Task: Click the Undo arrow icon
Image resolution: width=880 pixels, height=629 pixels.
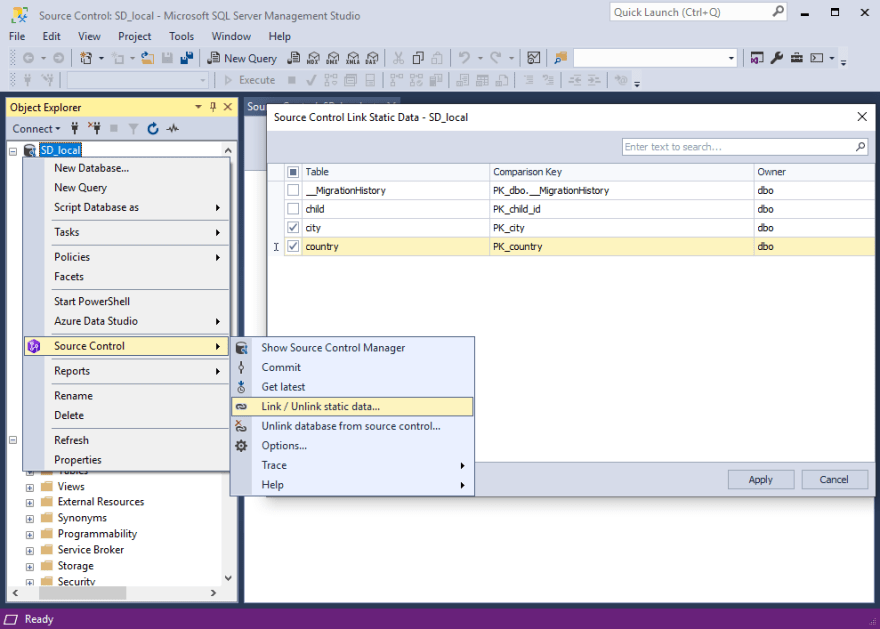Action: click(x=464, y=58)
